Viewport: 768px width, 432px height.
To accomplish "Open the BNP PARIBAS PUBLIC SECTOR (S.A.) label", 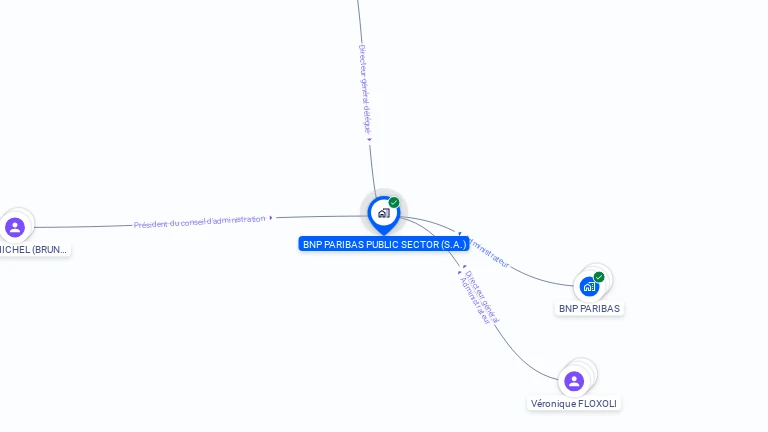I will click(384, 244).
